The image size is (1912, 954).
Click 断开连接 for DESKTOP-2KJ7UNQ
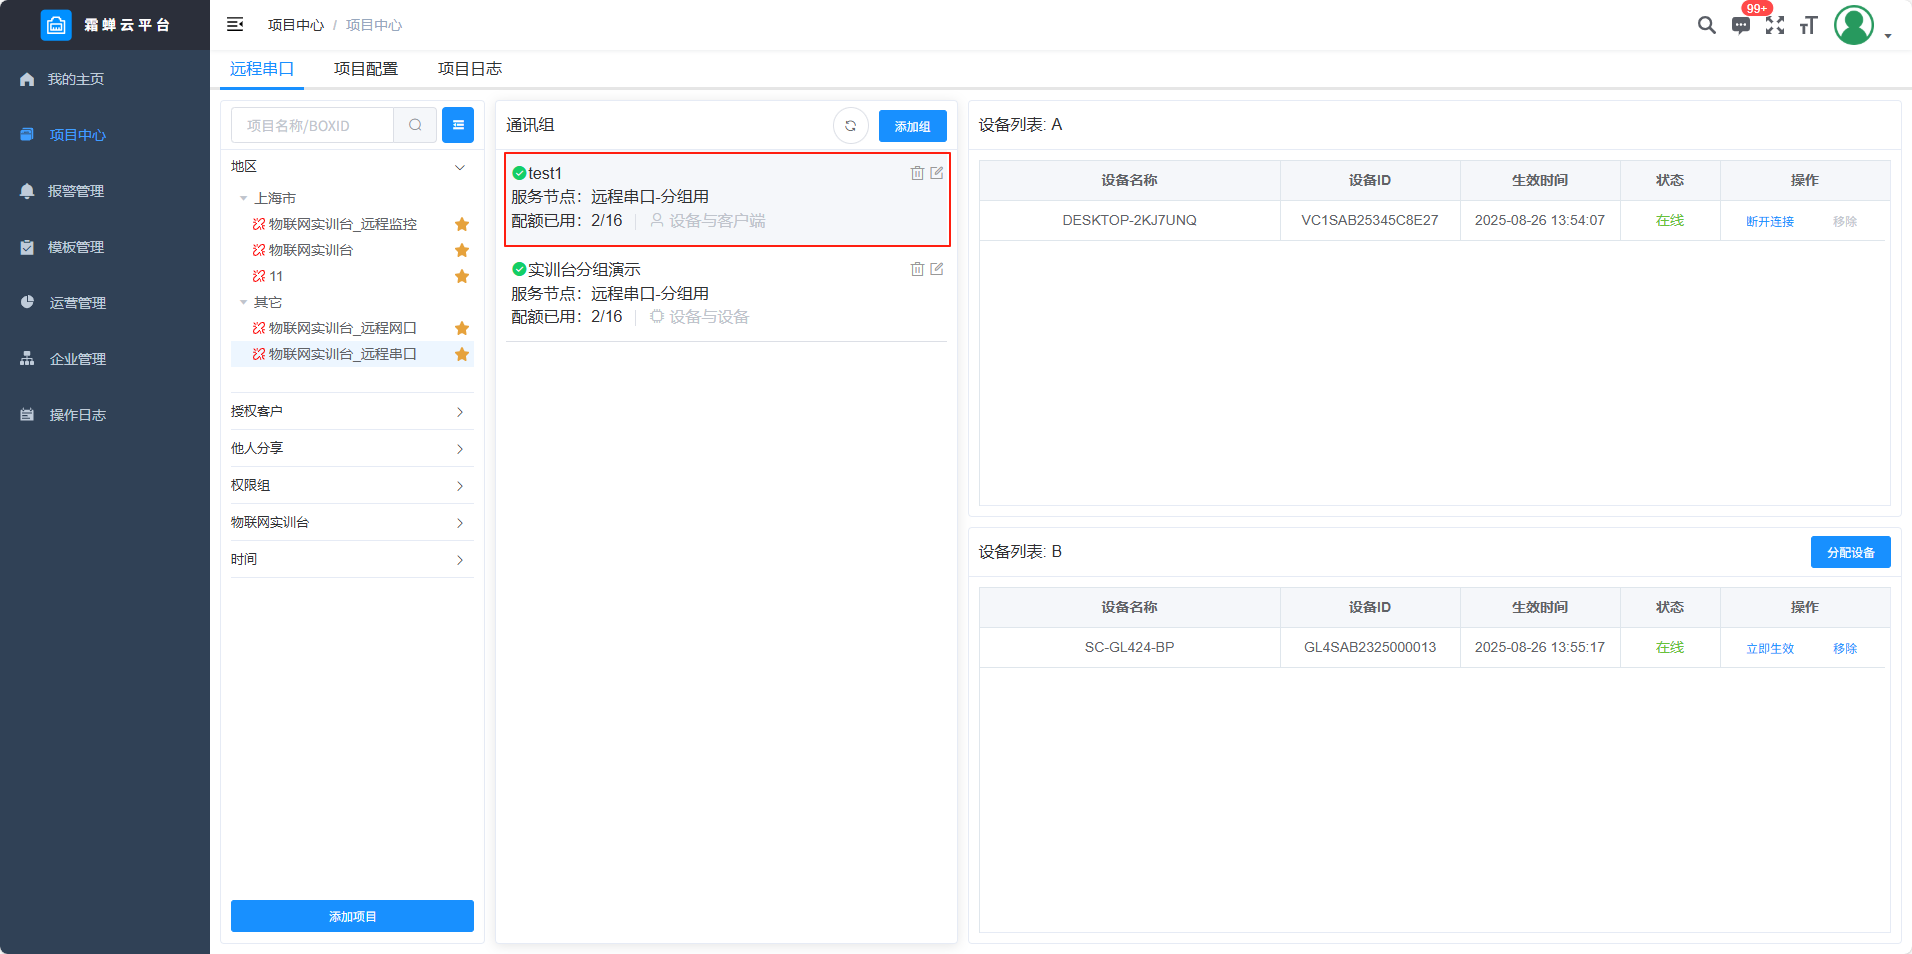pyautogui.click(x=1769, y=221)
